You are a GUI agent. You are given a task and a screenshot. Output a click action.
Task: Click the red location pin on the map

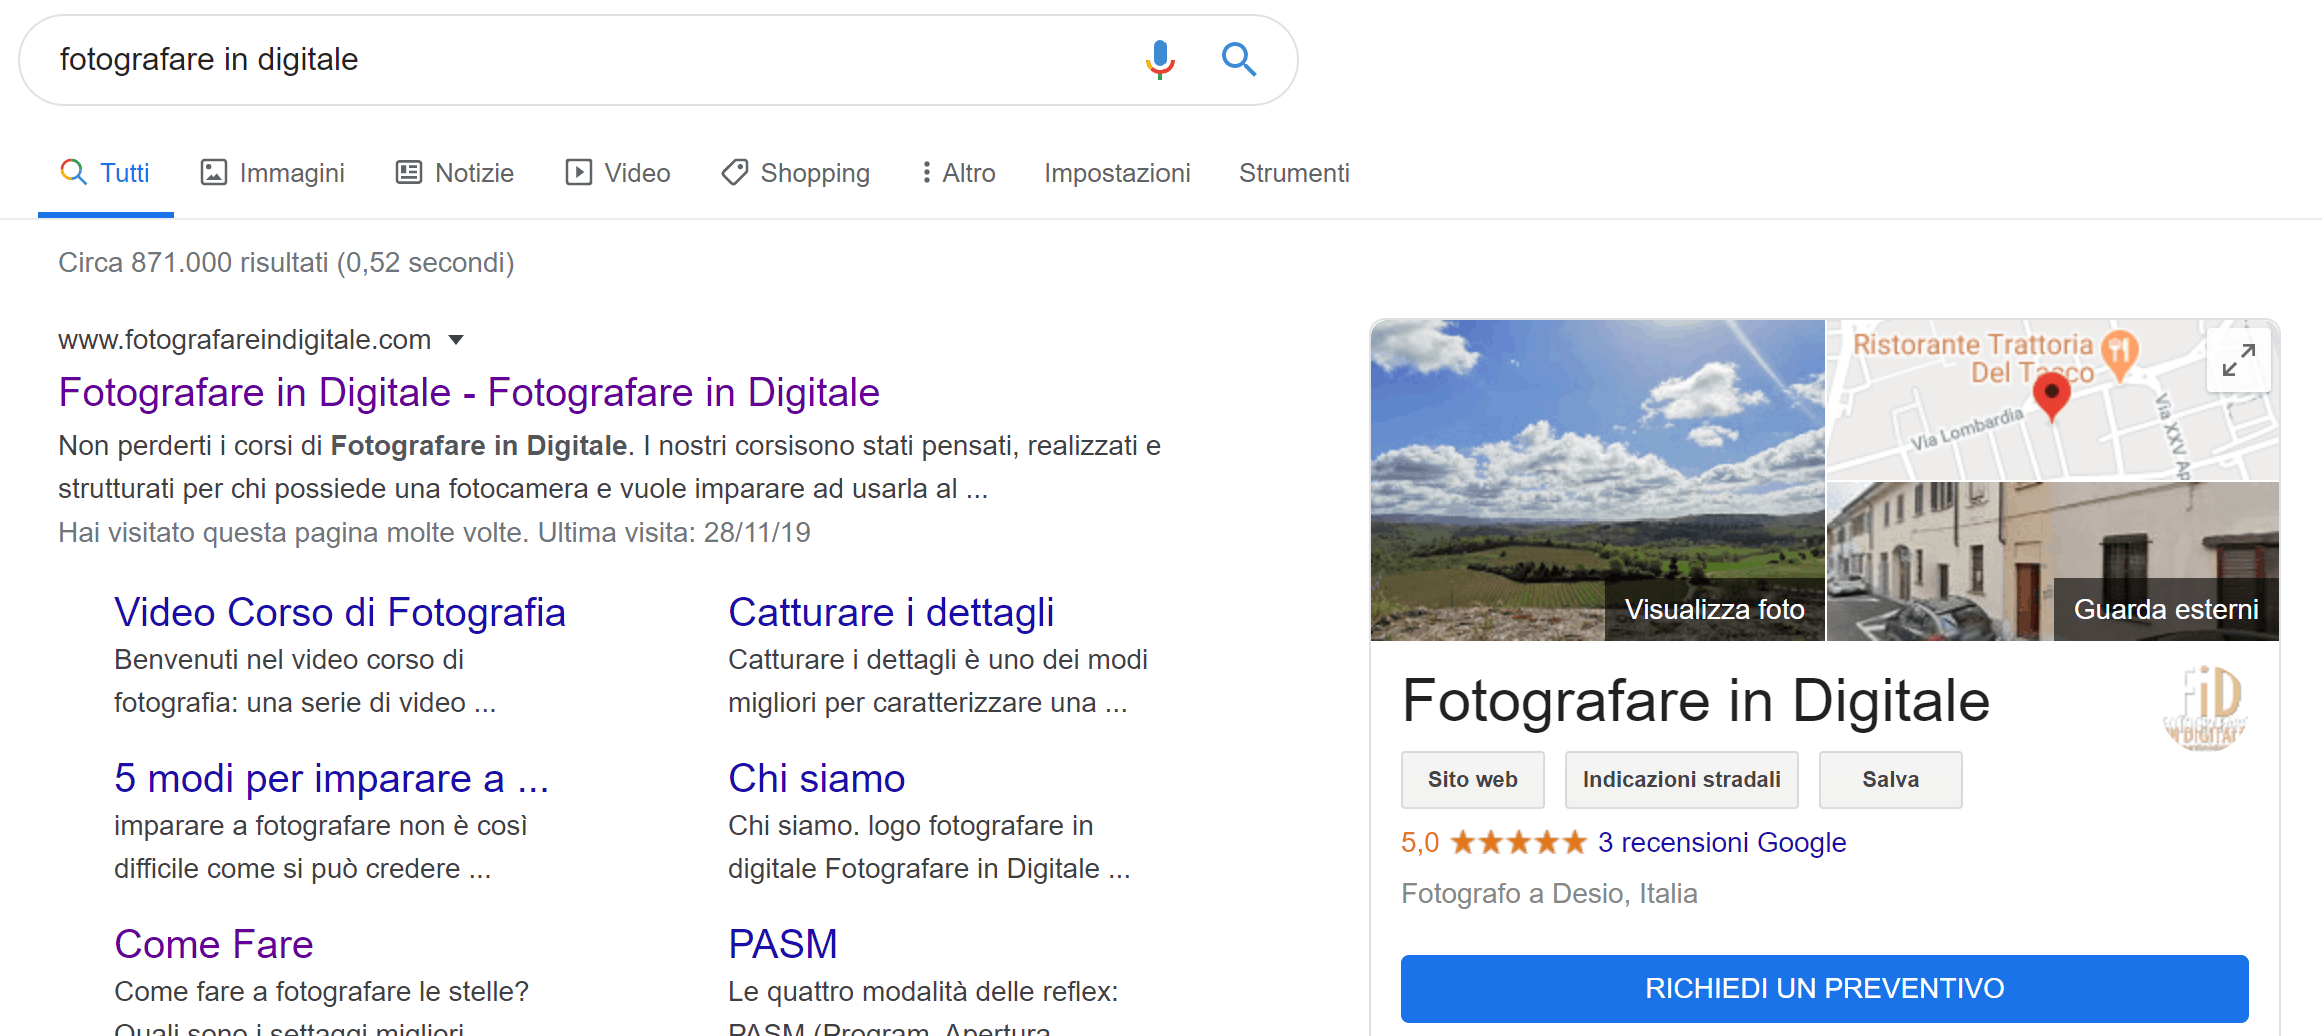point(2051,396)
